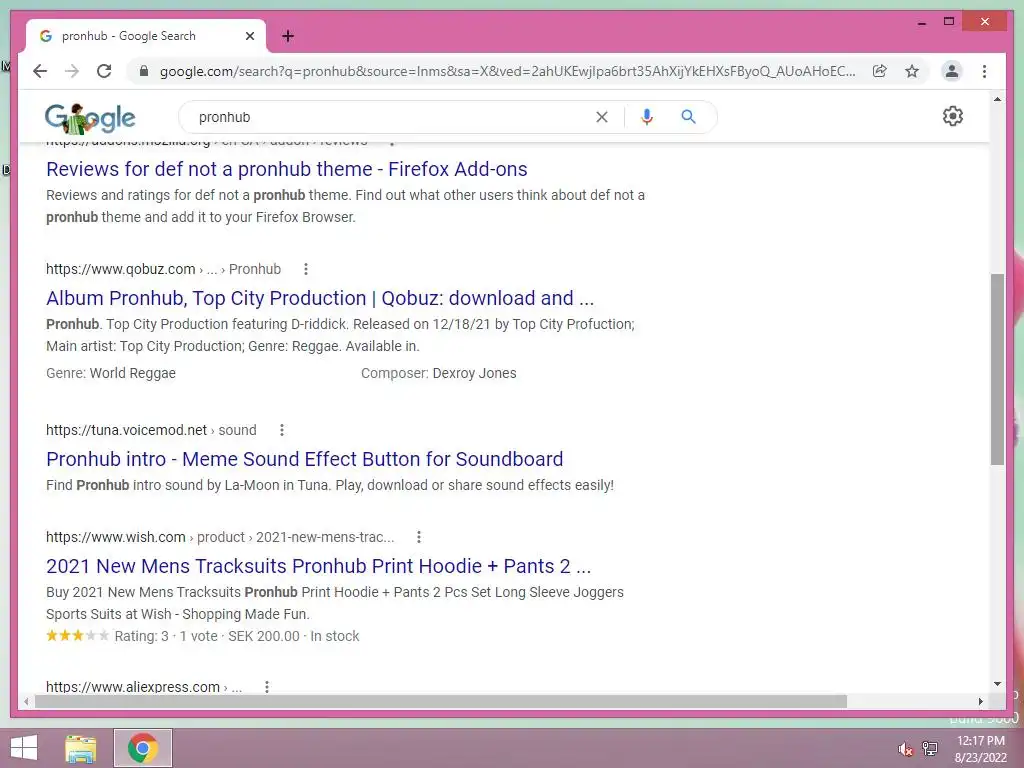
Task: Click the browser forward arrow
Action: click(72, 71)
